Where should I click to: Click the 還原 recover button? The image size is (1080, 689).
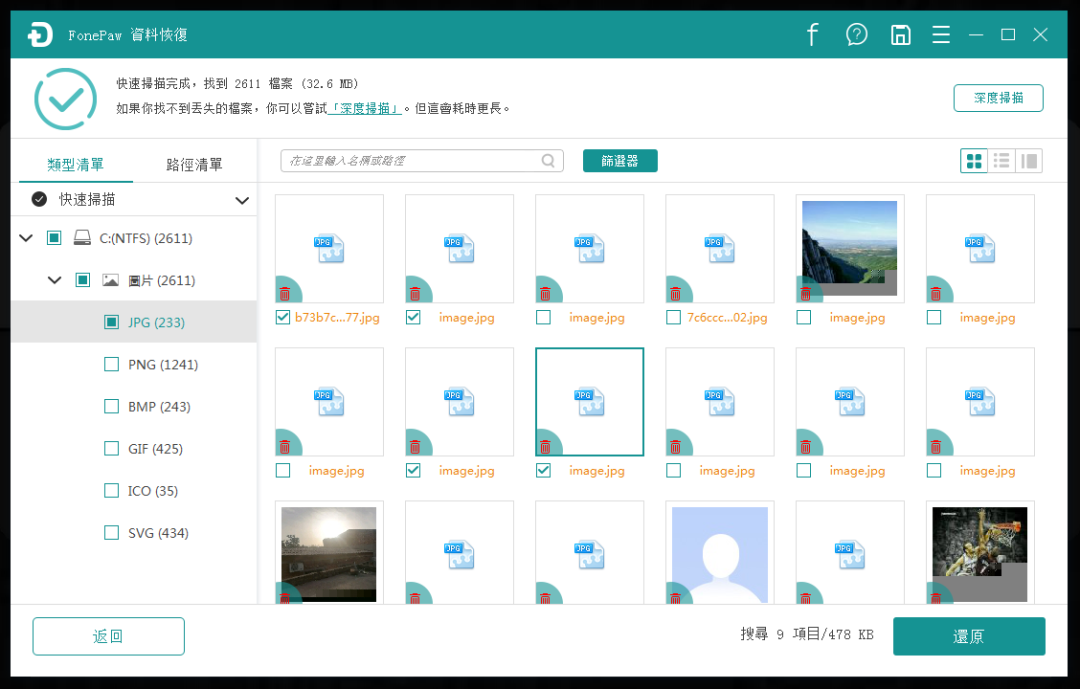(968, 636)
